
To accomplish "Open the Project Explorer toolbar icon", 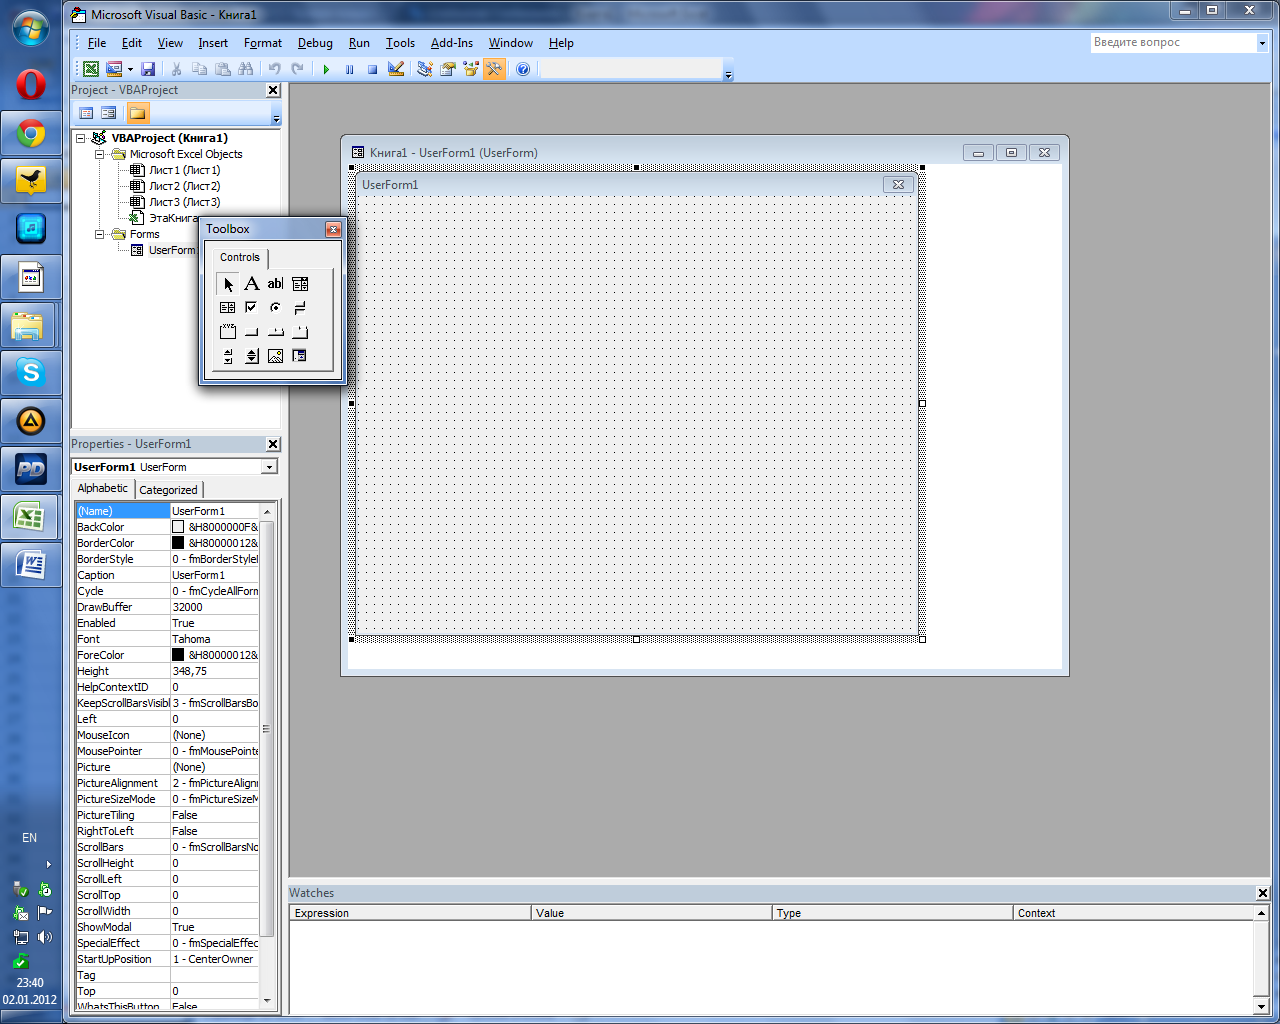I will 425,69.
